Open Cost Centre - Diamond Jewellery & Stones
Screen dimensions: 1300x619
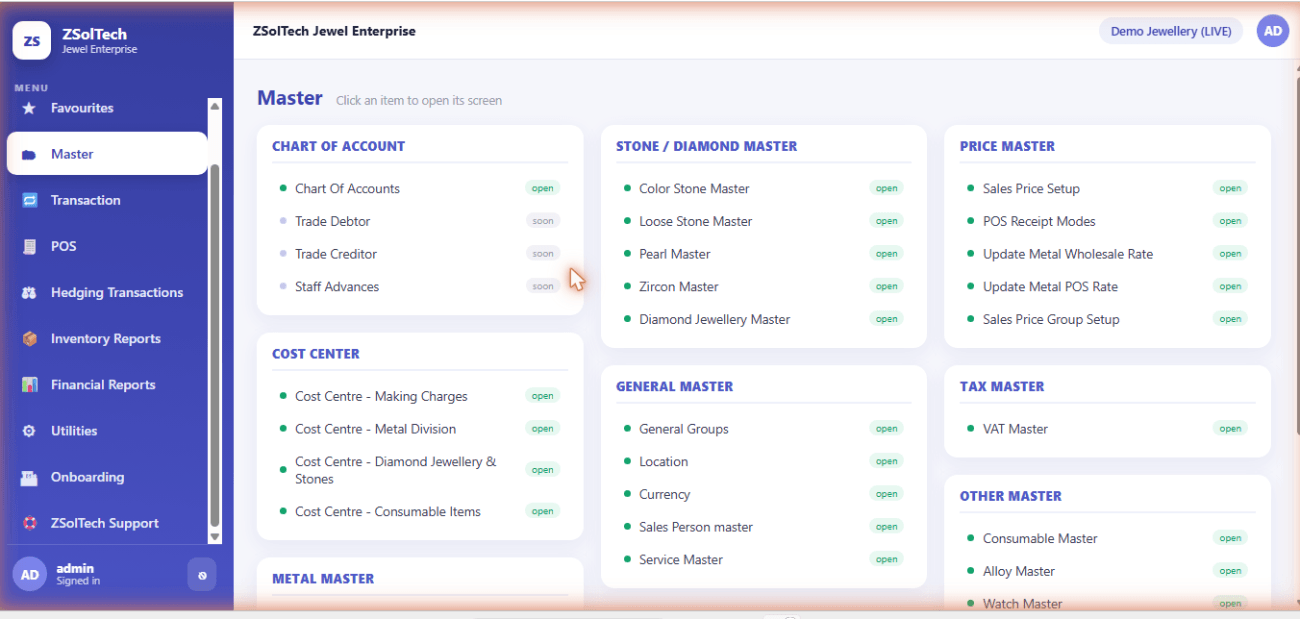(x=419, y=470)
